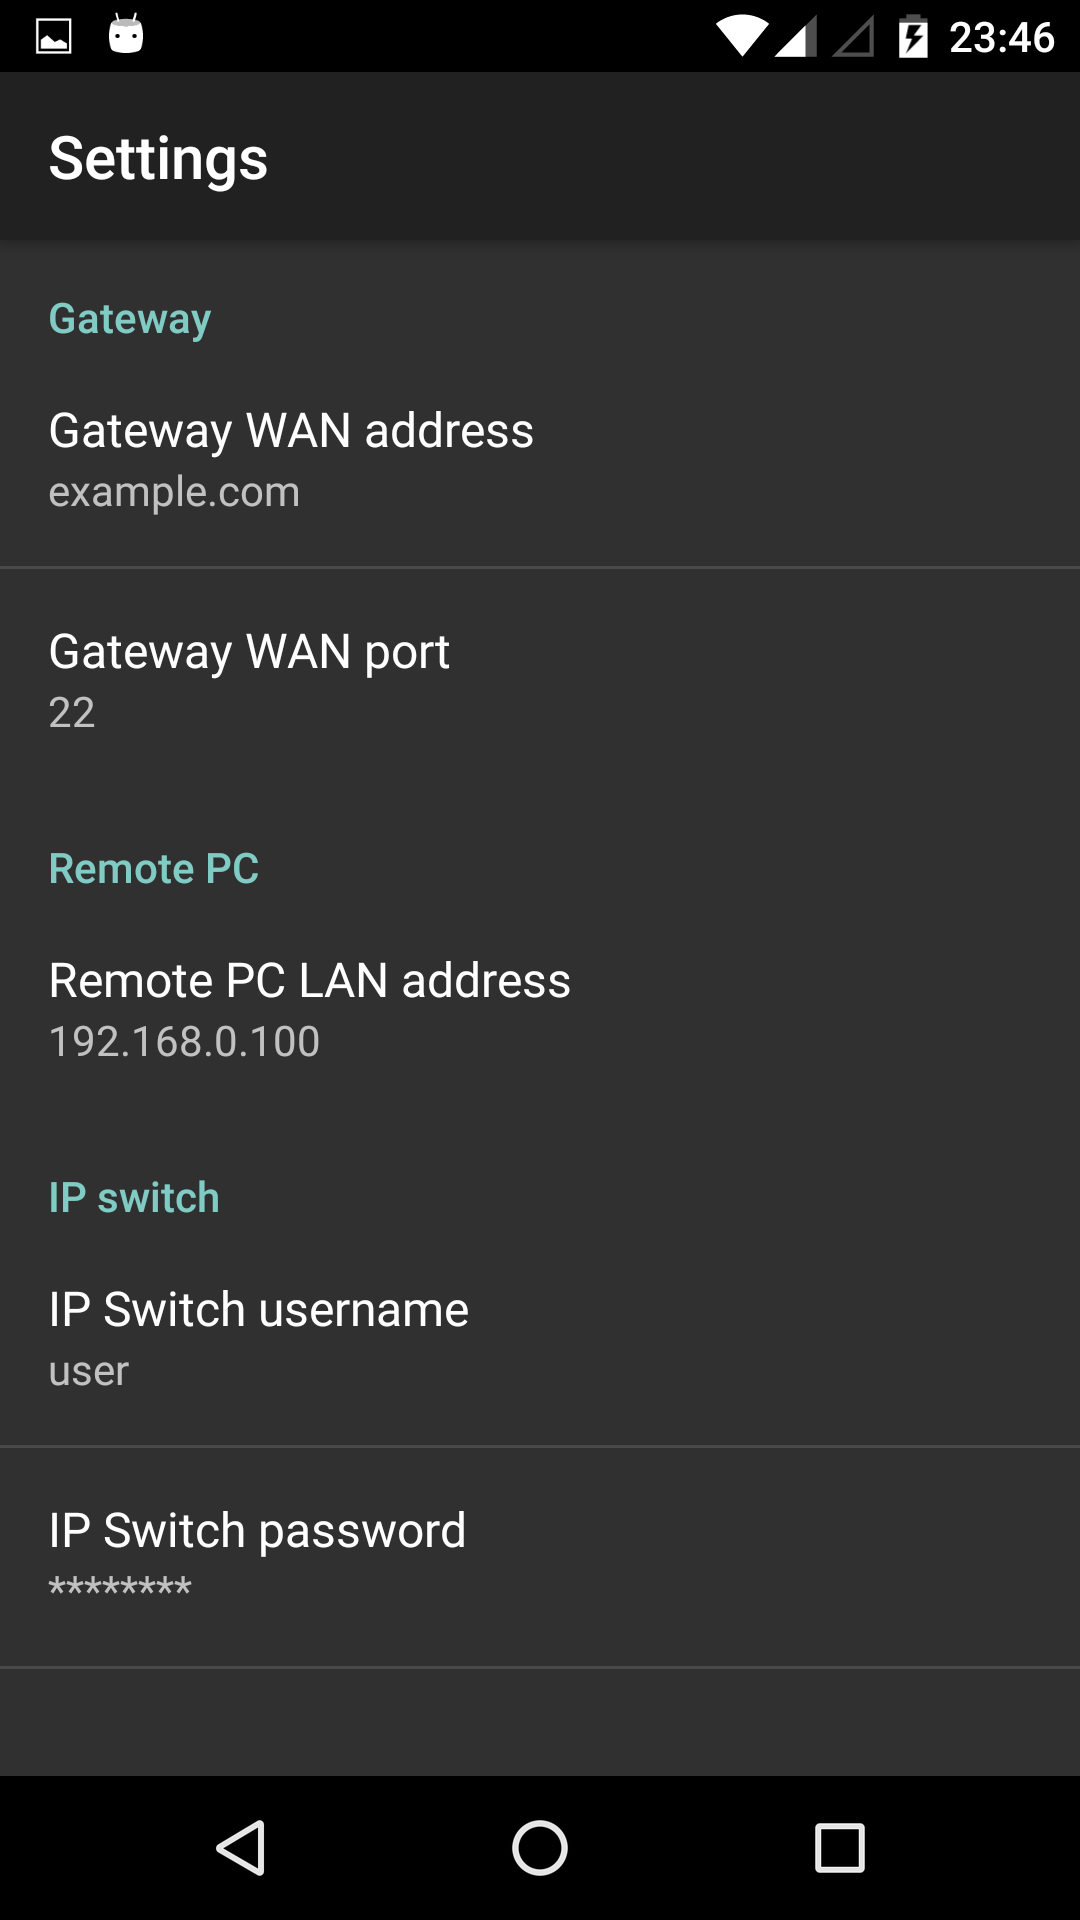The image size is (1080, 1920).
Task: Tap the Android debug notification icon
Action: click(126, 35)
